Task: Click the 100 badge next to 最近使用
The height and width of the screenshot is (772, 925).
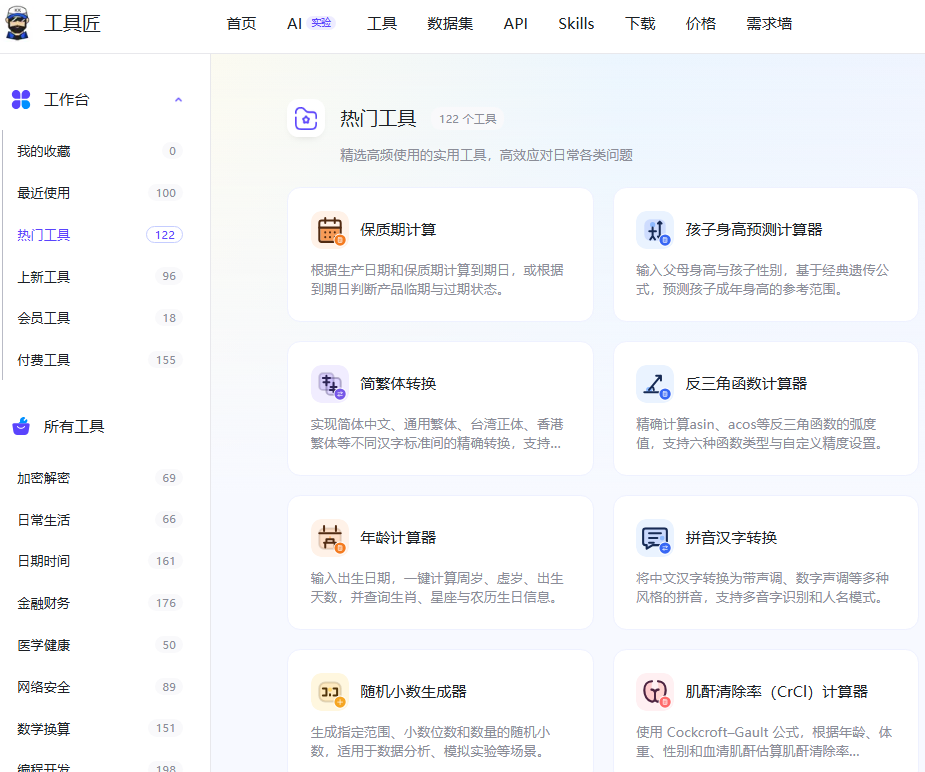Action: click(x=166, y=193)
